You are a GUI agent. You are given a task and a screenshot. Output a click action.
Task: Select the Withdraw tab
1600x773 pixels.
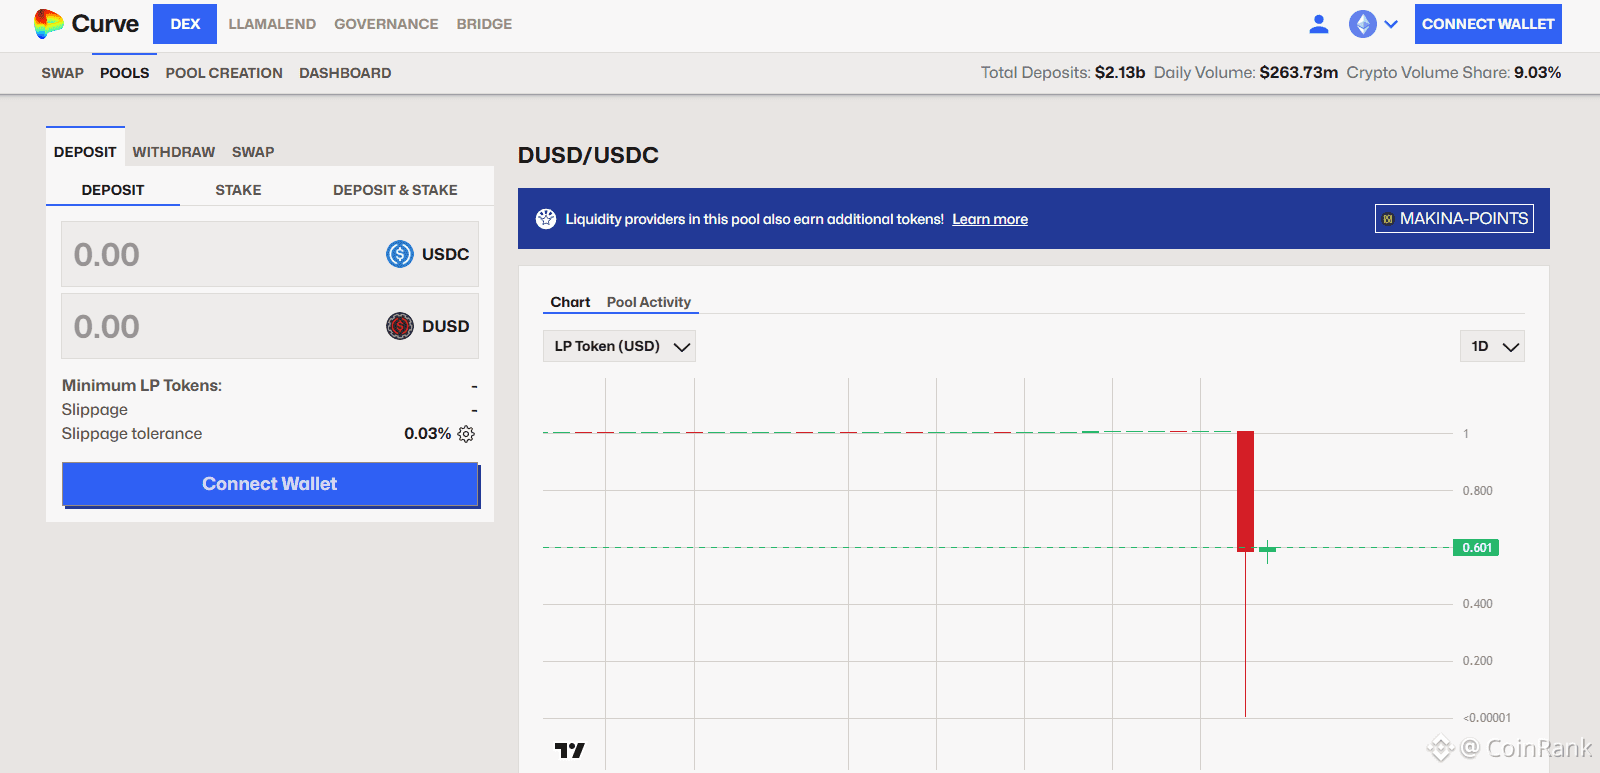[173, 152]
